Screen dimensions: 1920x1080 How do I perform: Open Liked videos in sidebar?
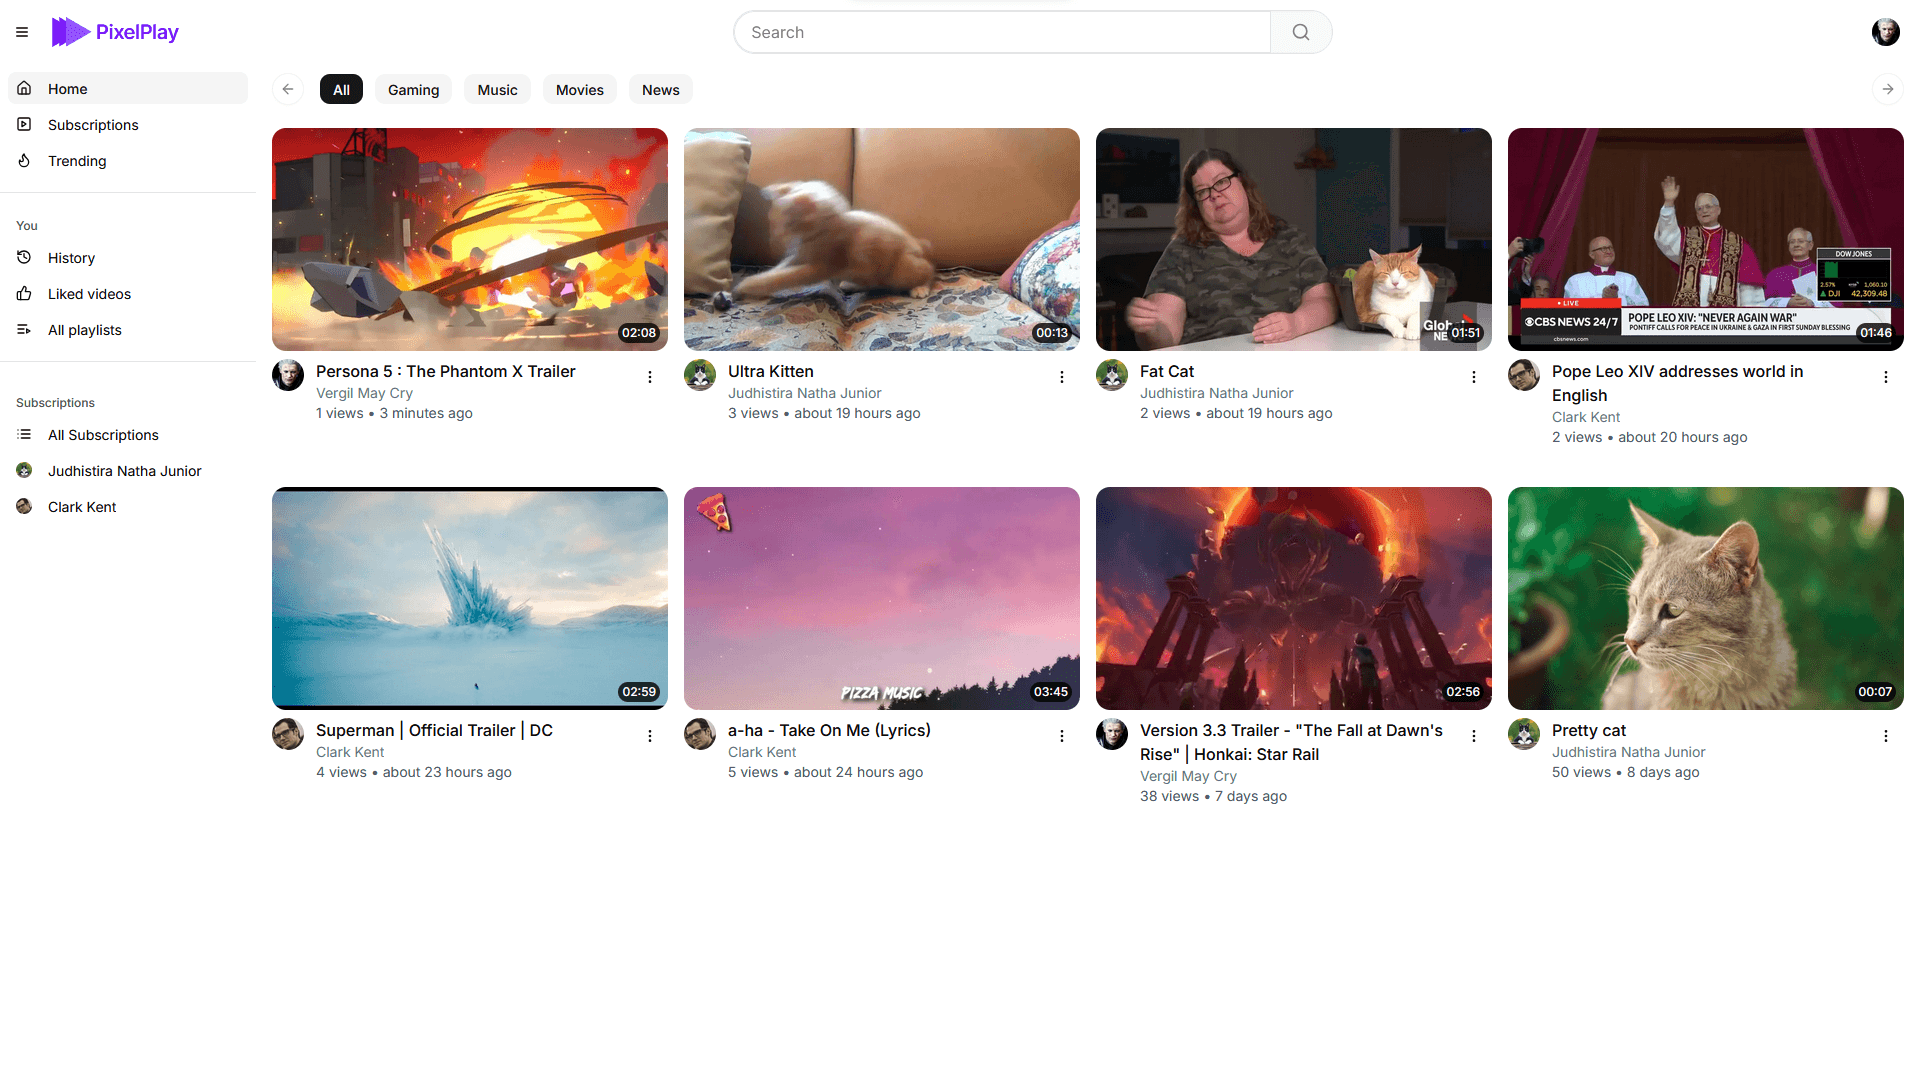coord(128,293)
